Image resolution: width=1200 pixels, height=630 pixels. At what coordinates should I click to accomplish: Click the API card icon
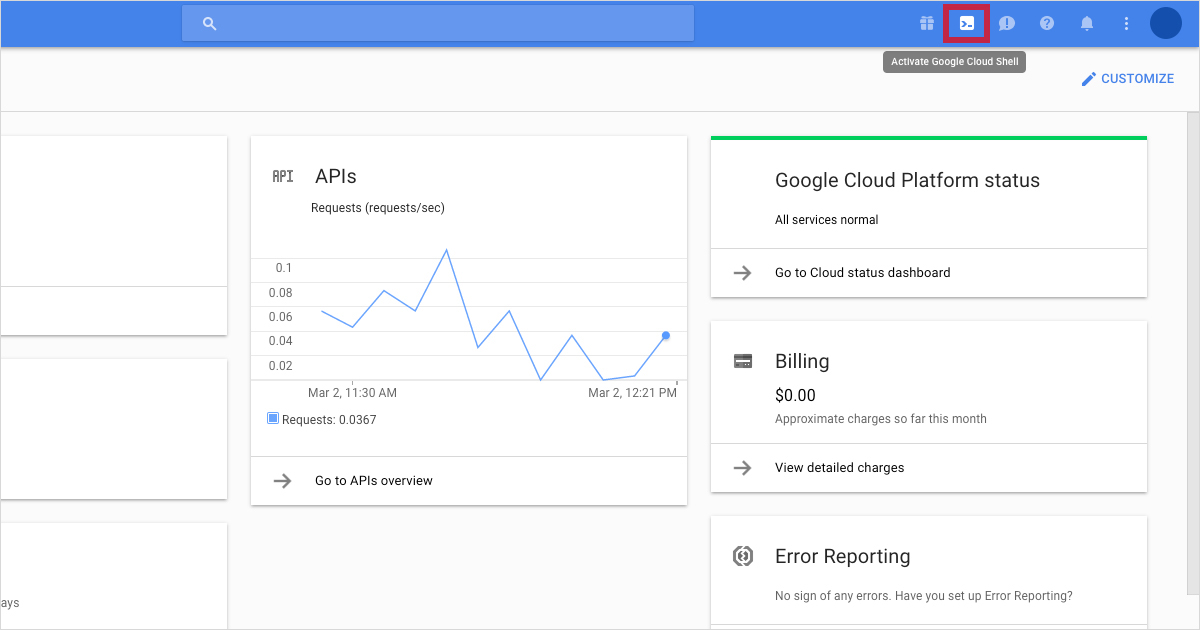coord(283,176)
